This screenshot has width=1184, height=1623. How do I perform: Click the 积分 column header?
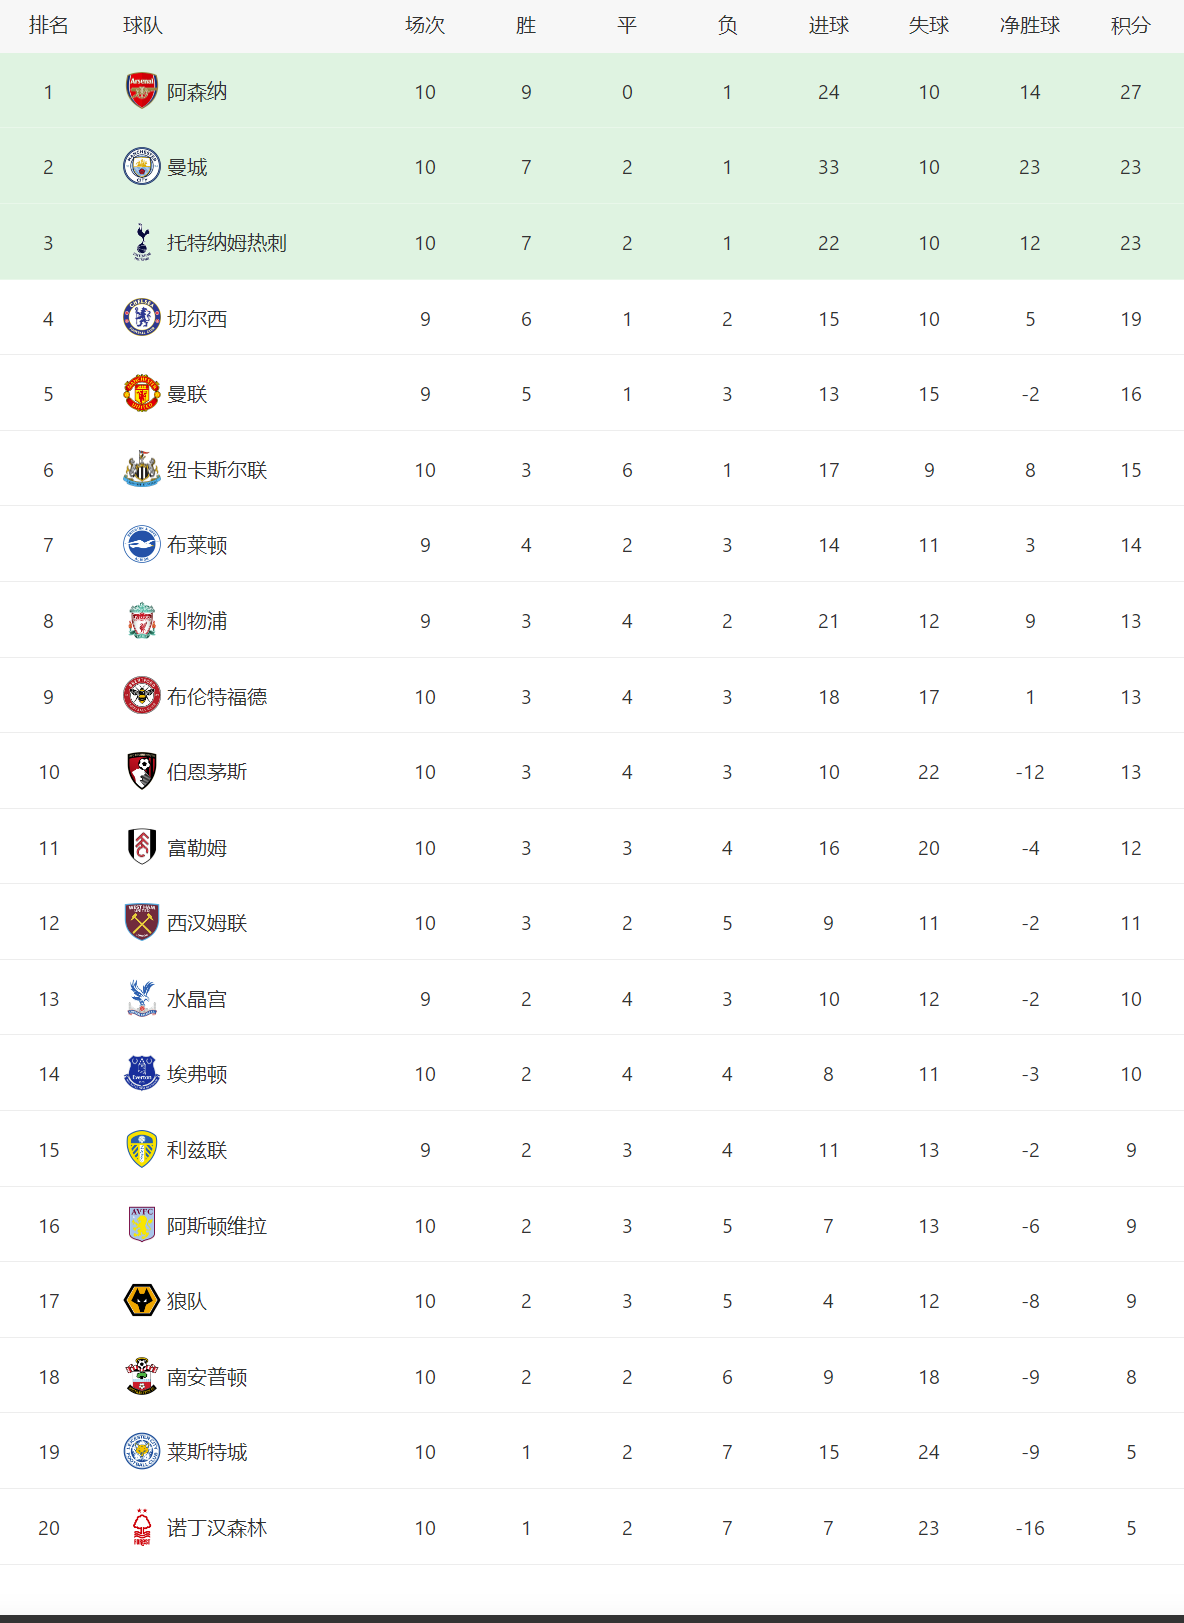tap(1131, 25)
